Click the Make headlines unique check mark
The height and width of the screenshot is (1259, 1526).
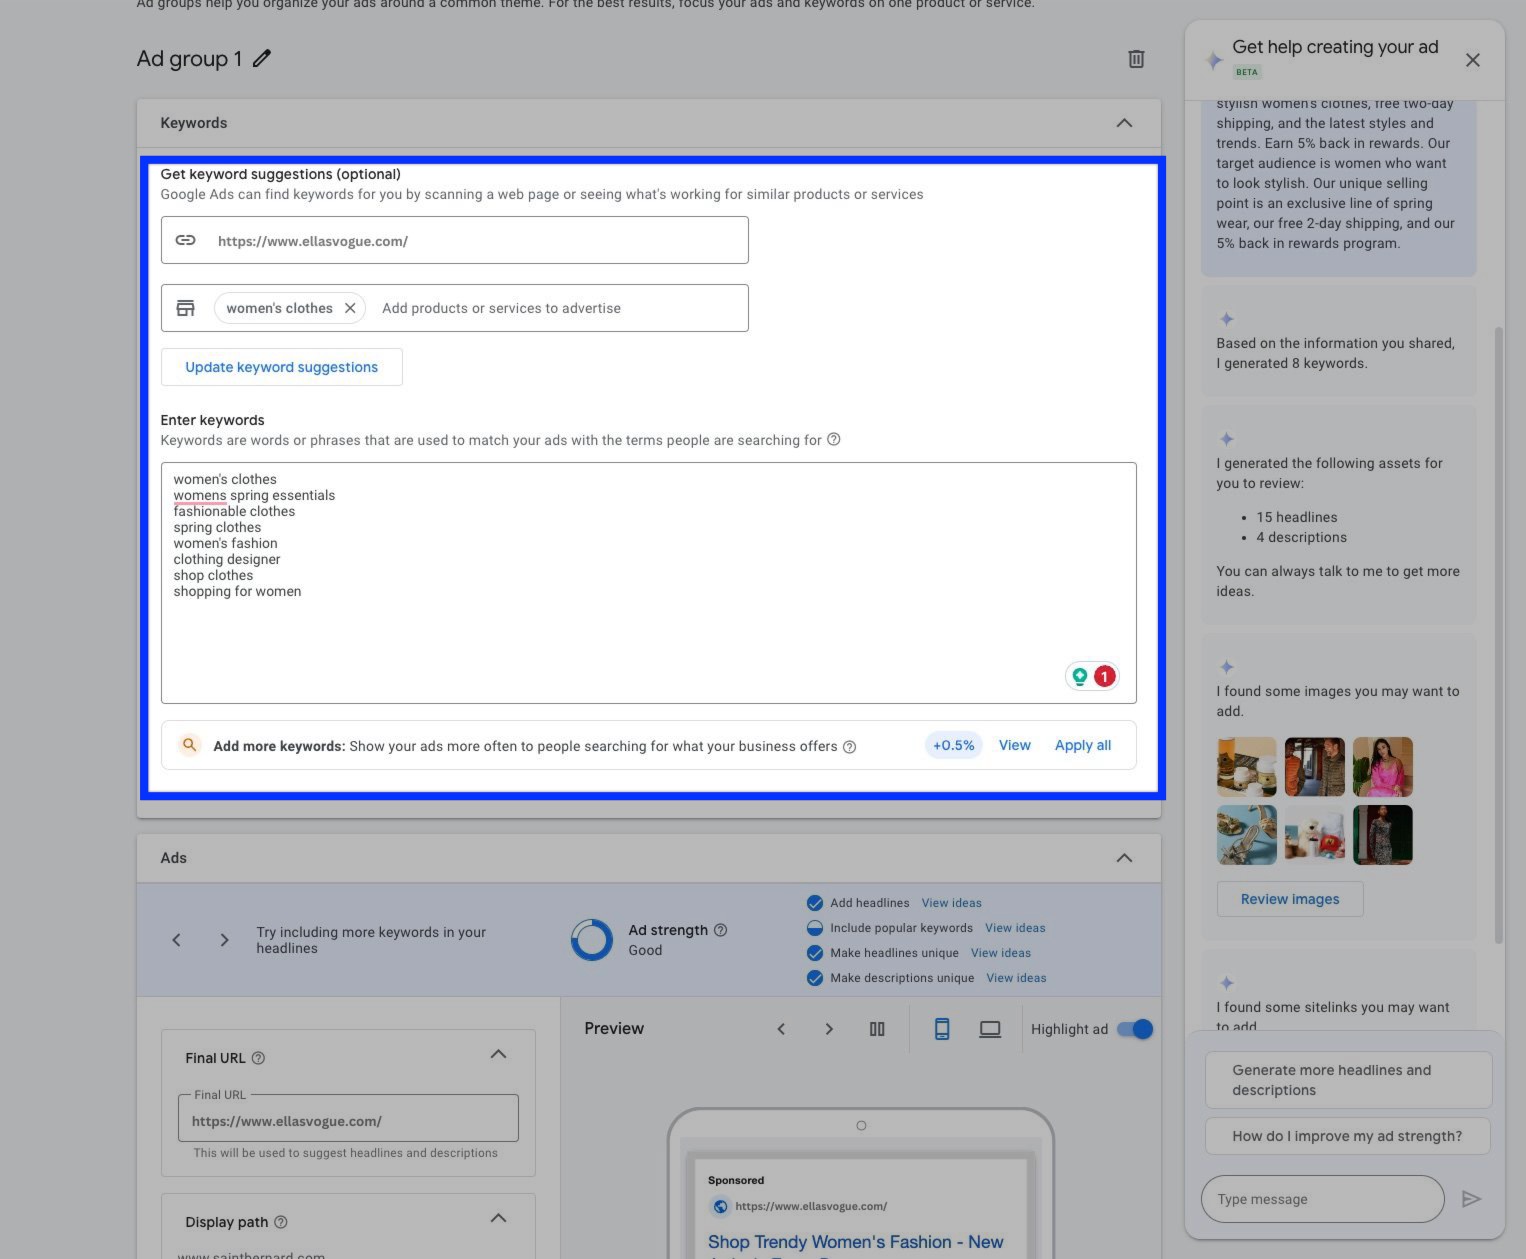coord(815,953)
